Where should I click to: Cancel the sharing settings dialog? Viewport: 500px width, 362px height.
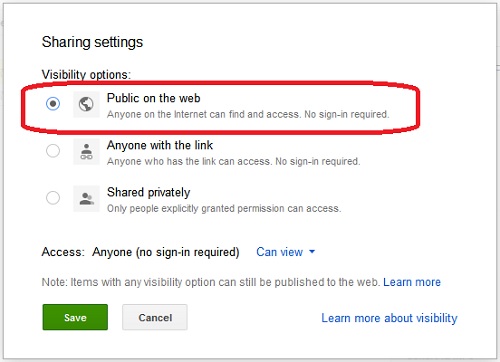pyautogui.click(x=155, y=317)
